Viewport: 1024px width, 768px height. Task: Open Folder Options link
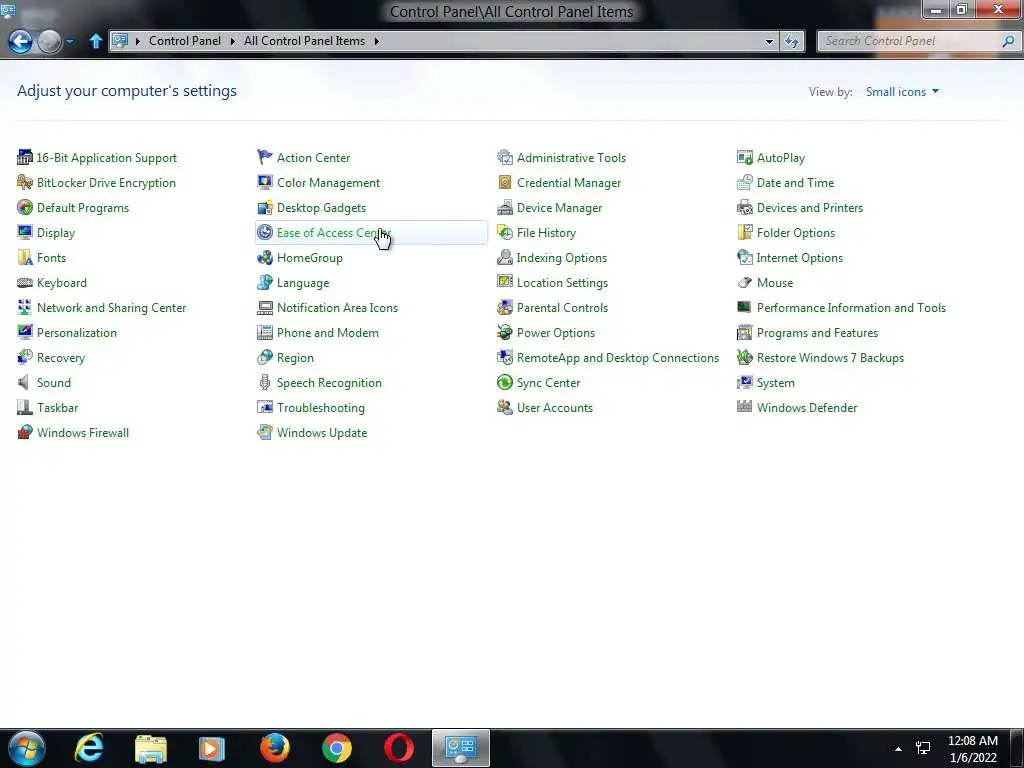[x=795, y=232]
